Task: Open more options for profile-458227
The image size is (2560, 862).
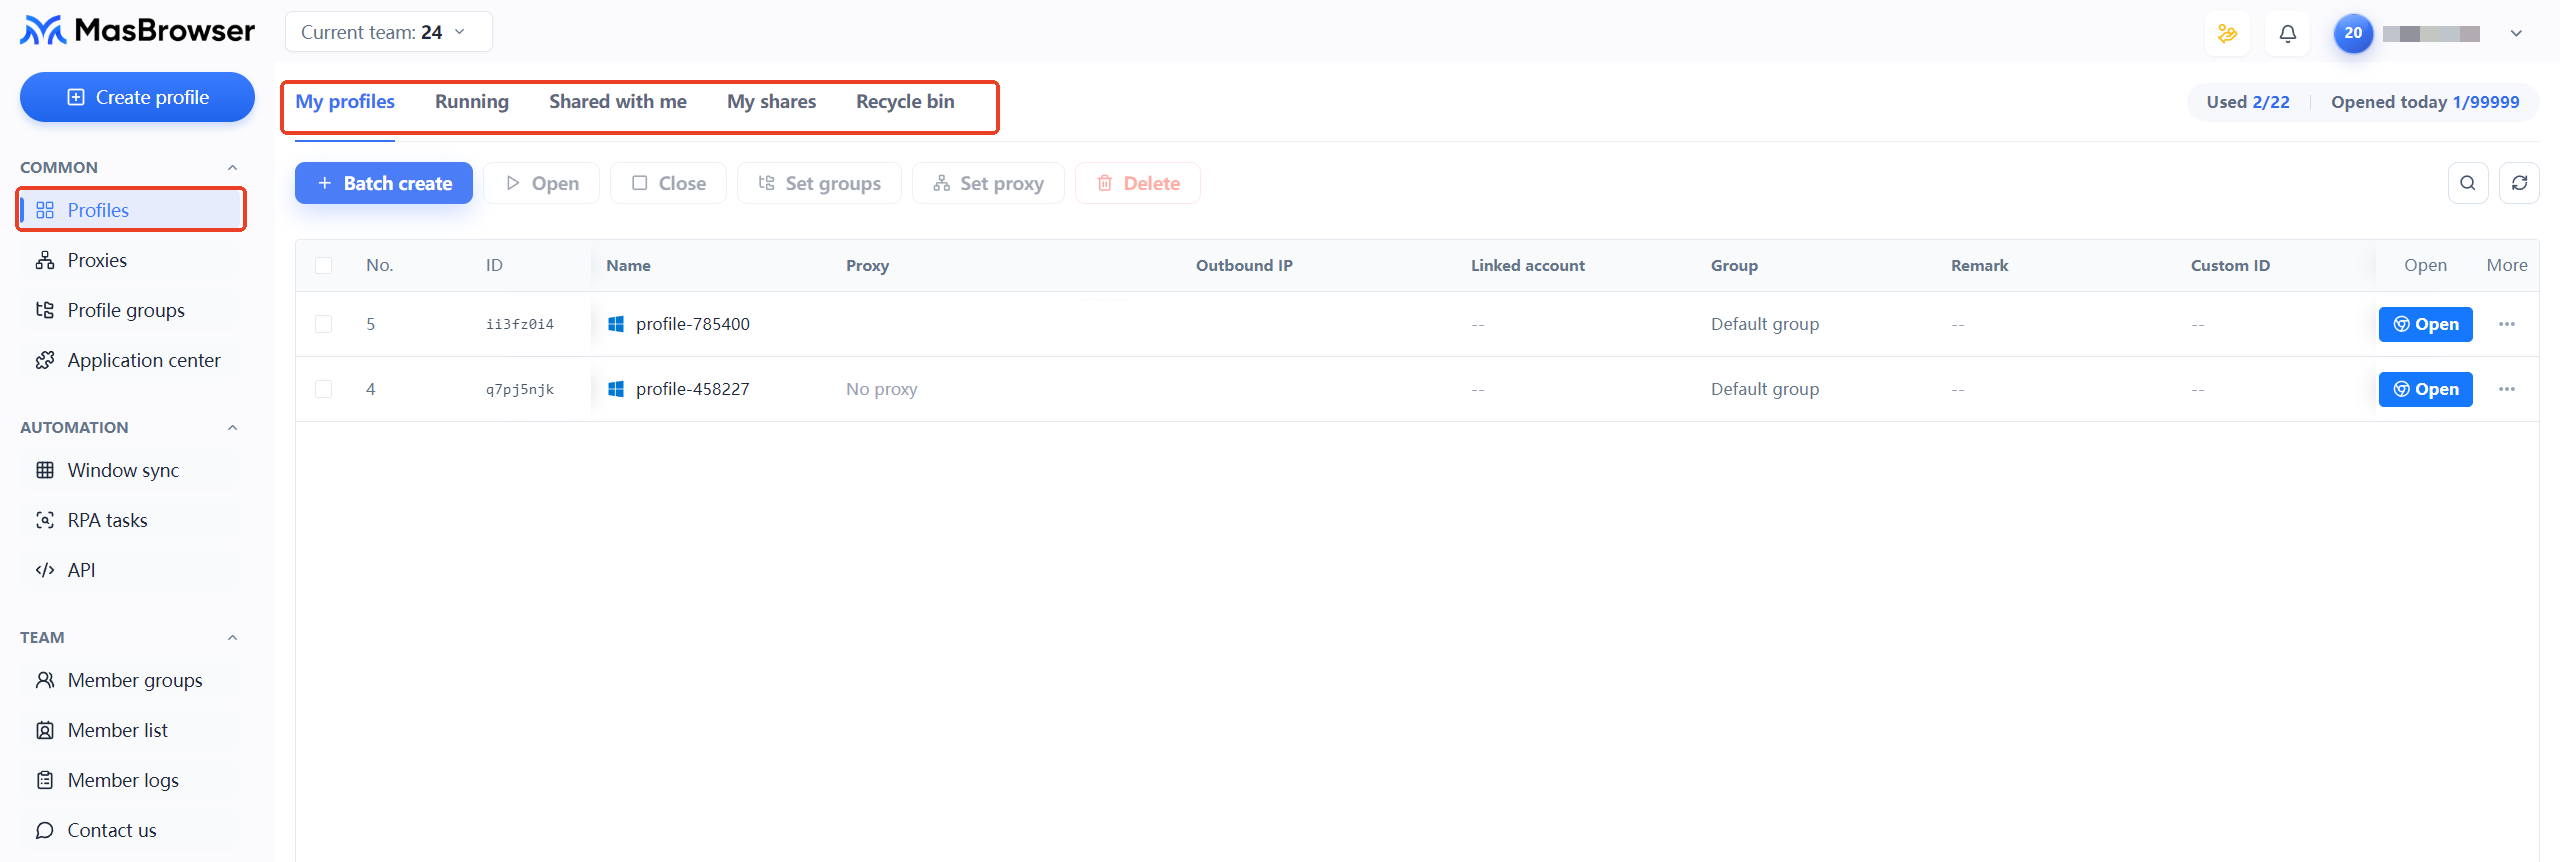Action: pos(2506,389)
